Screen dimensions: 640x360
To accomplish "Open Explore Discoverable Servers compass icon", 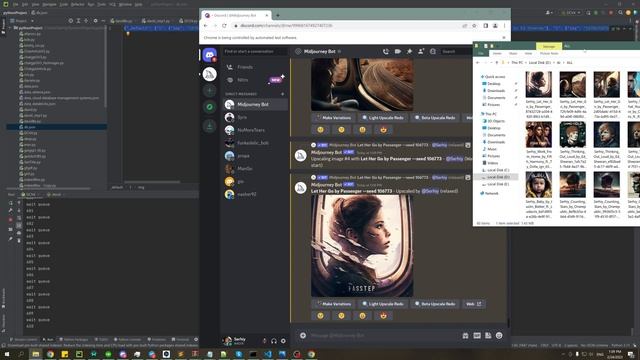I will coord(209,107).
